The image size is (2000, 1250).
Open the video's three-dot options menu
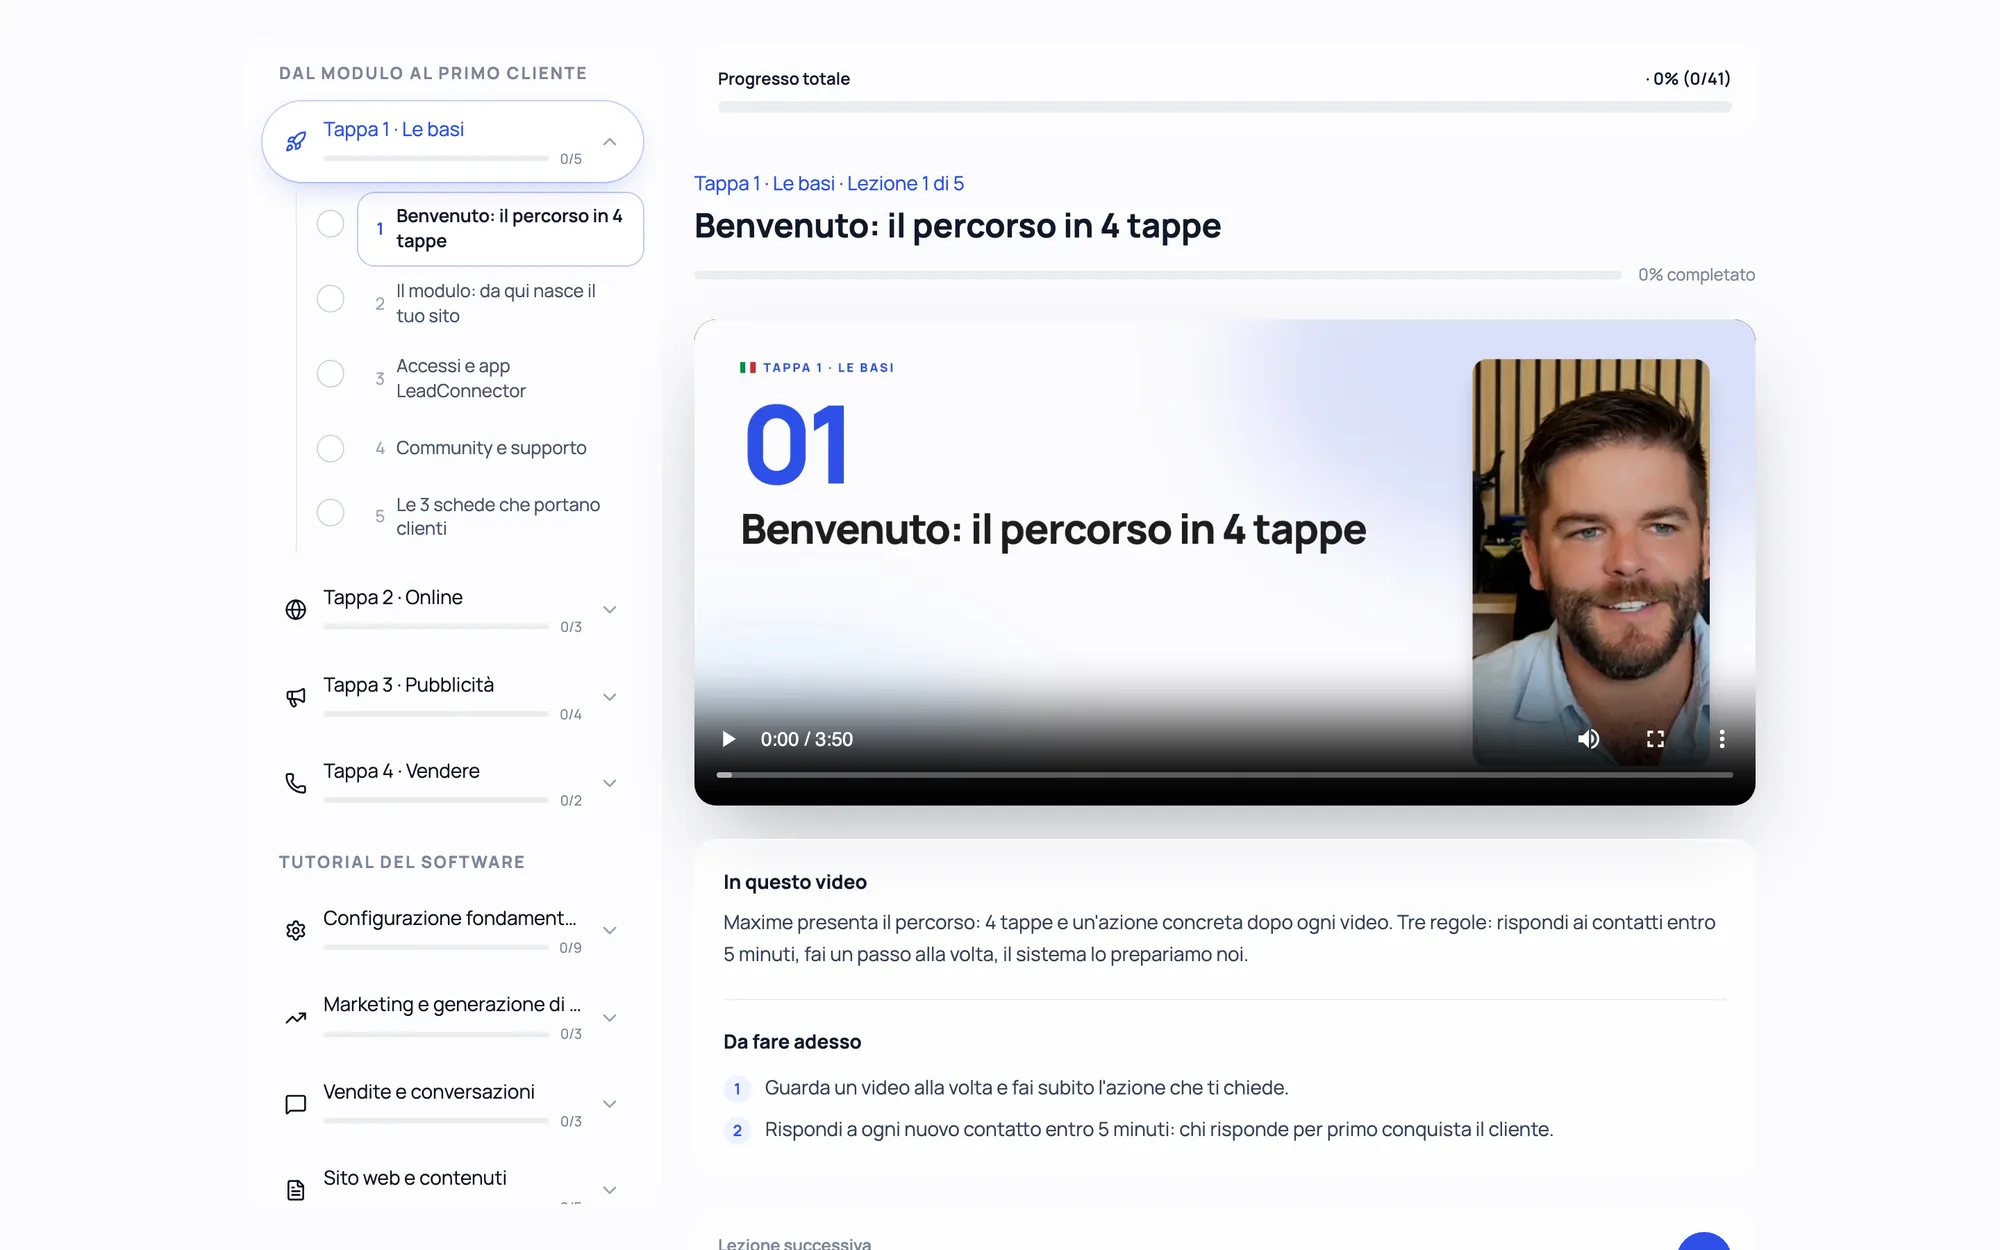[x=1721, y=739]
